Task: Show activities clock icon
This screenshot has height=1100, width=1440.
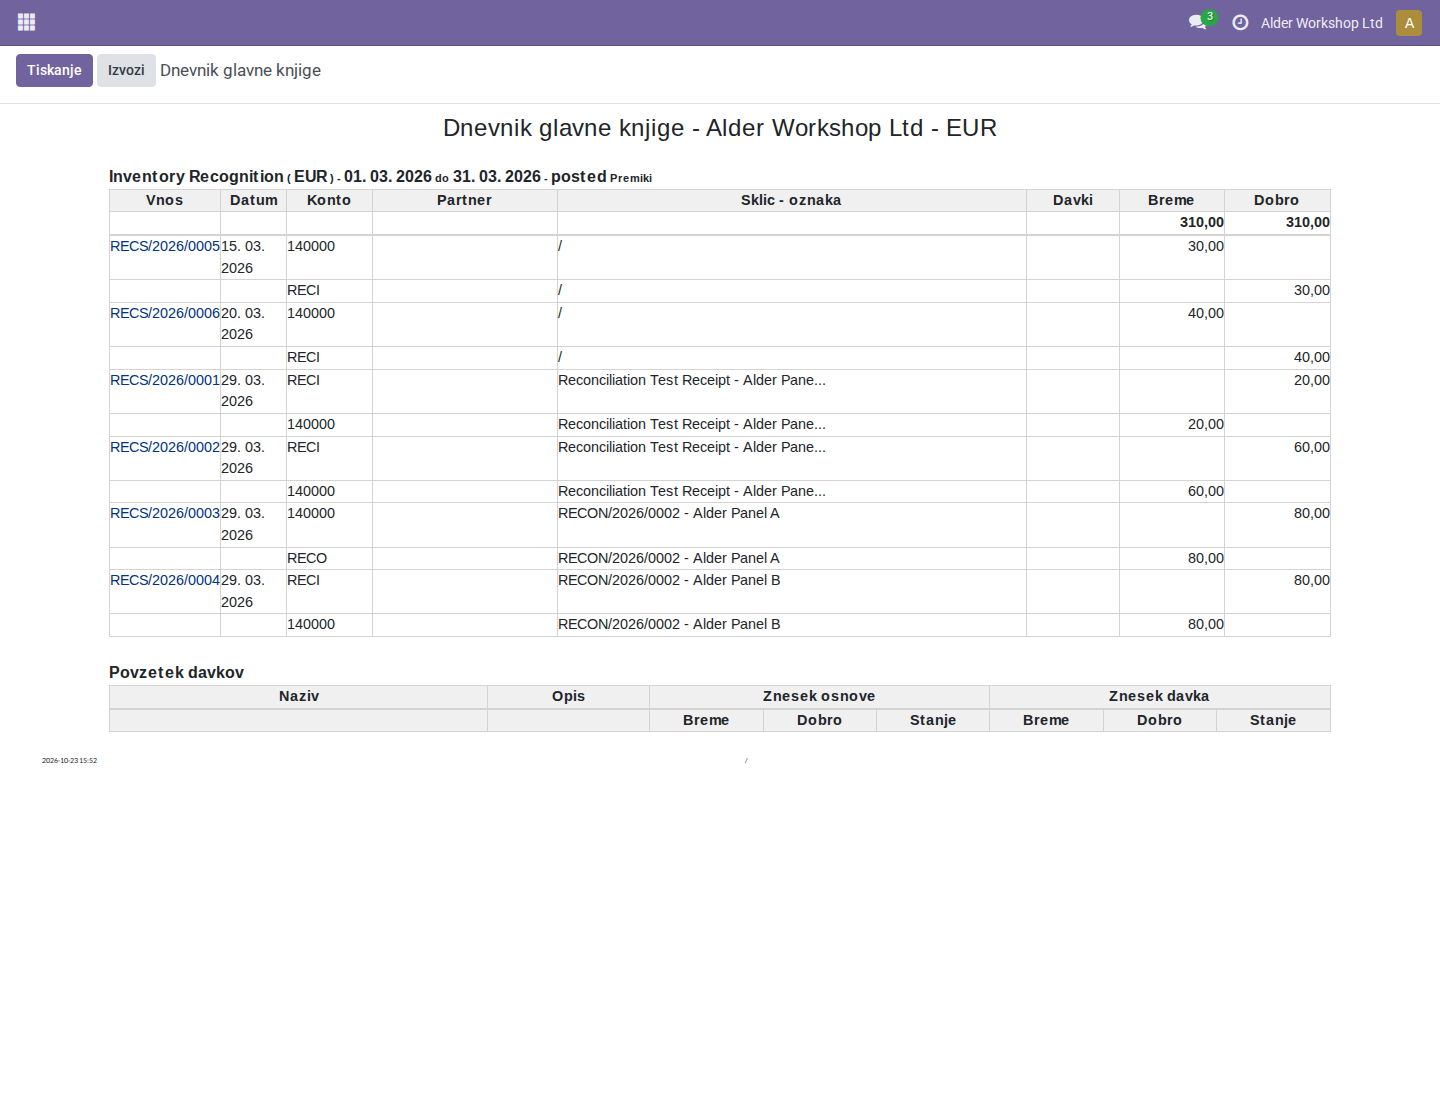Action: click(x=1240, y=22)
